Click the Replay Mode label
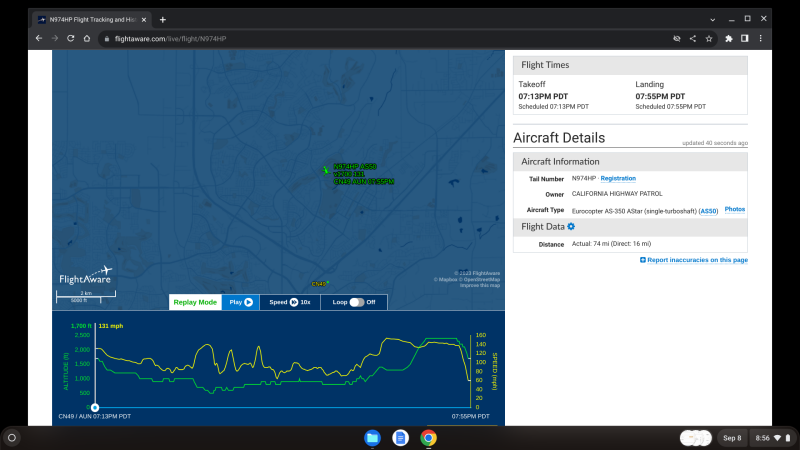 [x=195, y=302]
